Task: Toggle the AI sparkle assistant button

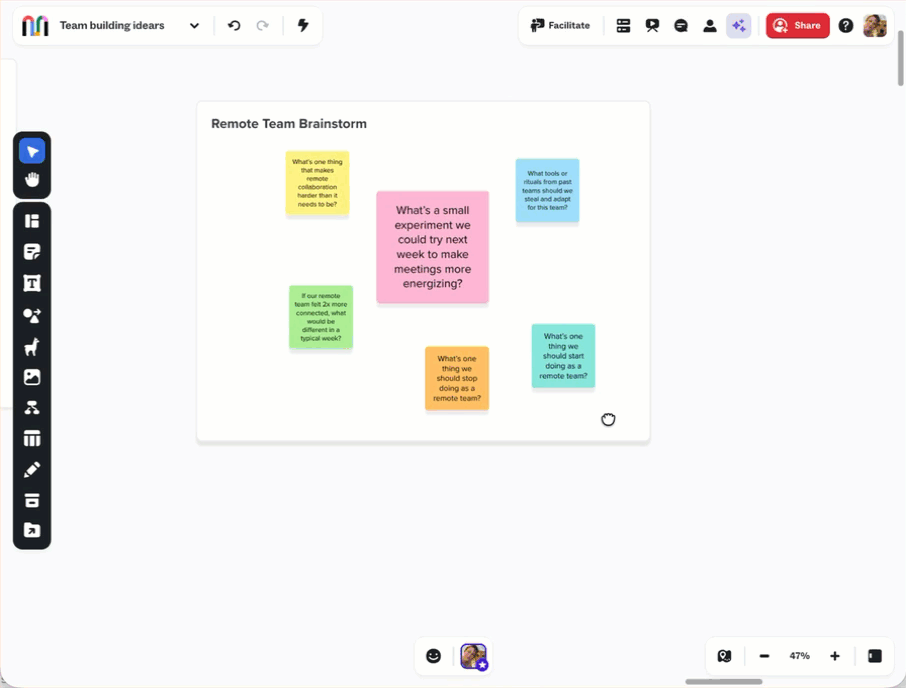Action: pos(738,25)
